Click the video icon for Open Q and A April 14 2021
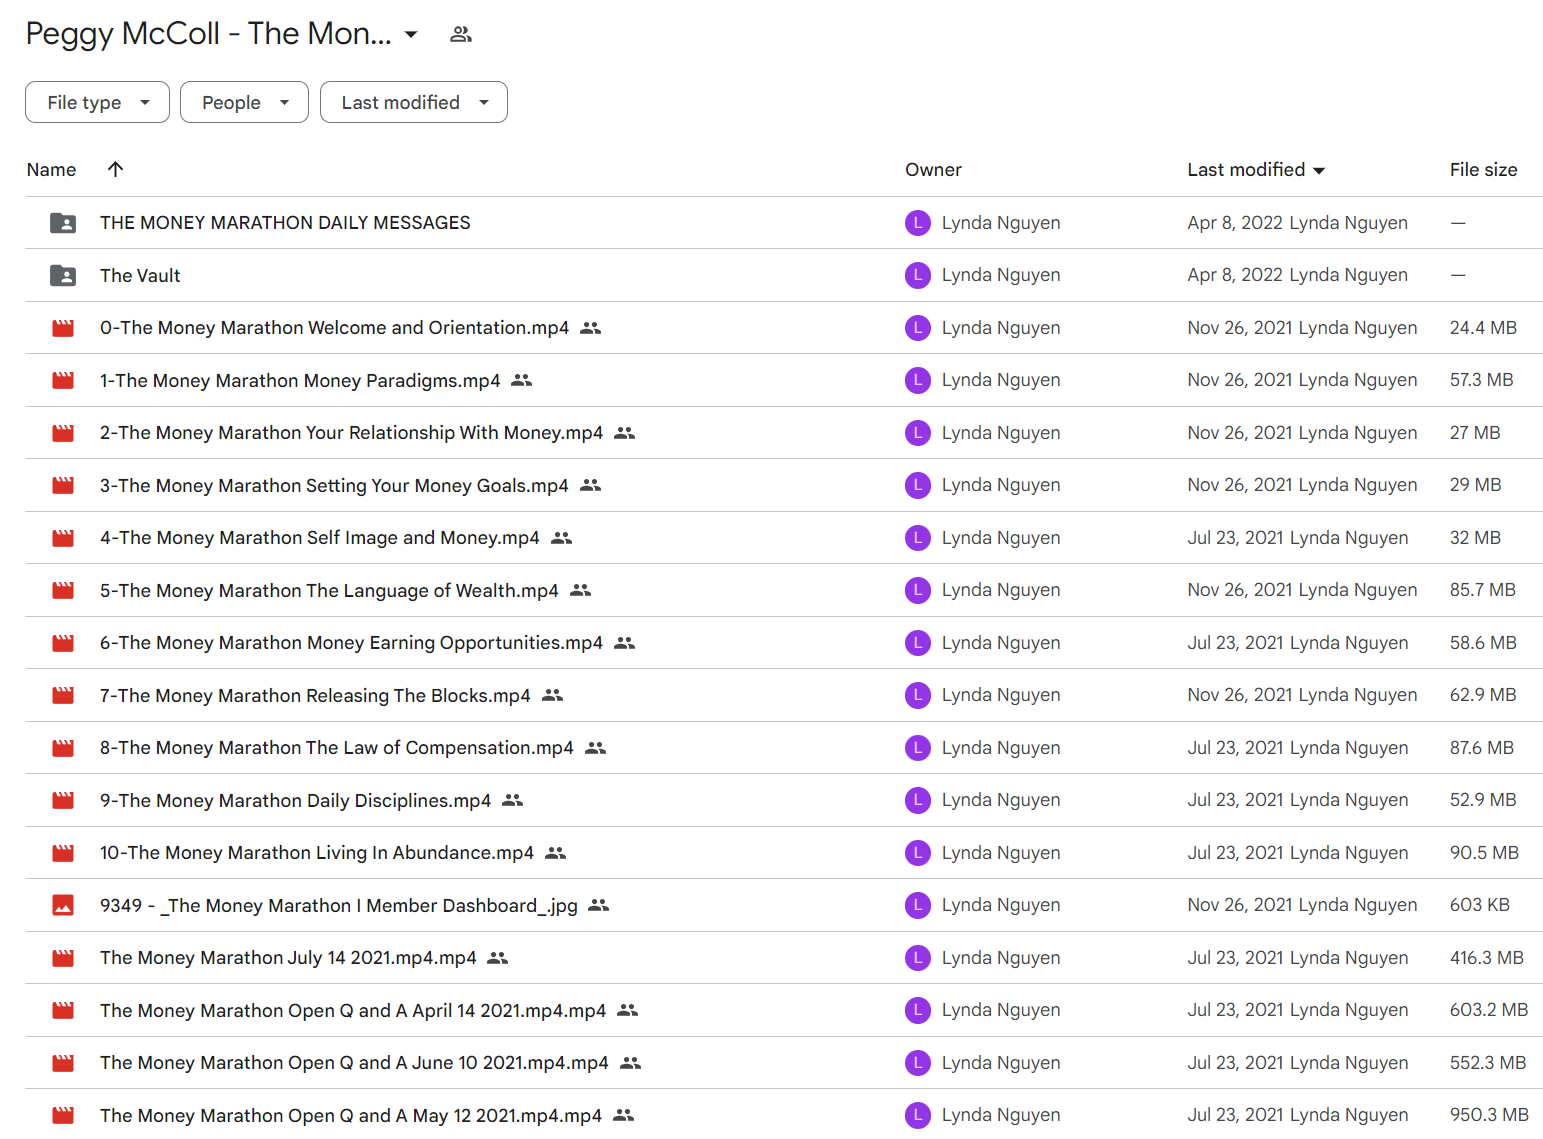 pos(63,1010)
